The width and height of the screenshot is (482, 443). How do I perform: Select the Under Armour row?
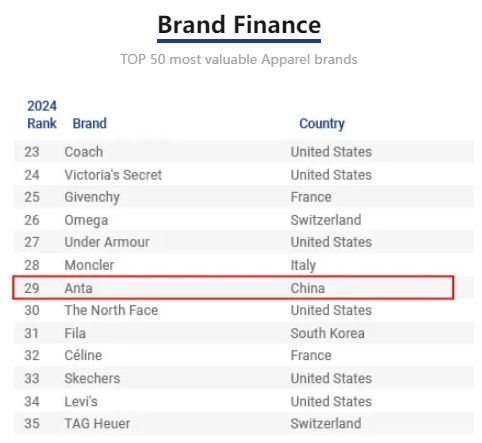244,242
